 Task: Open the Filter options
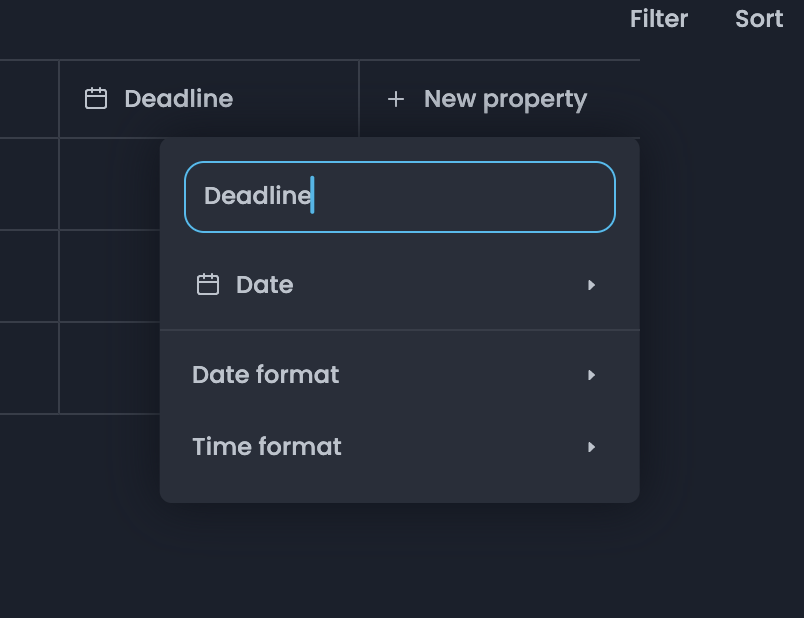tap(659, 19)
